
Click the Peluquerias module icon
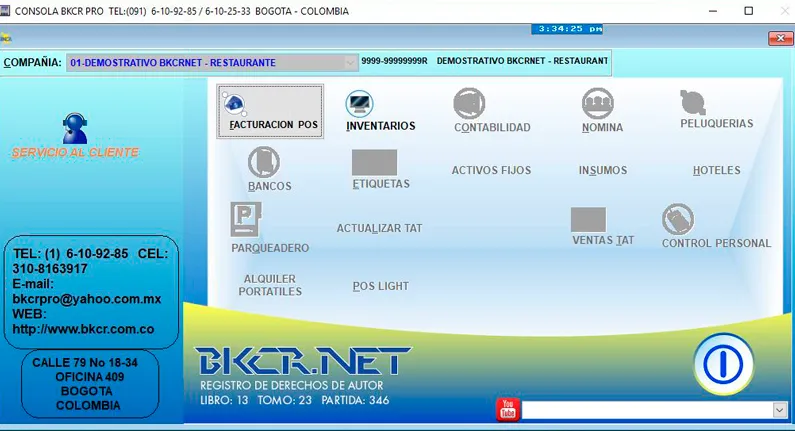[x=693, y=102]
